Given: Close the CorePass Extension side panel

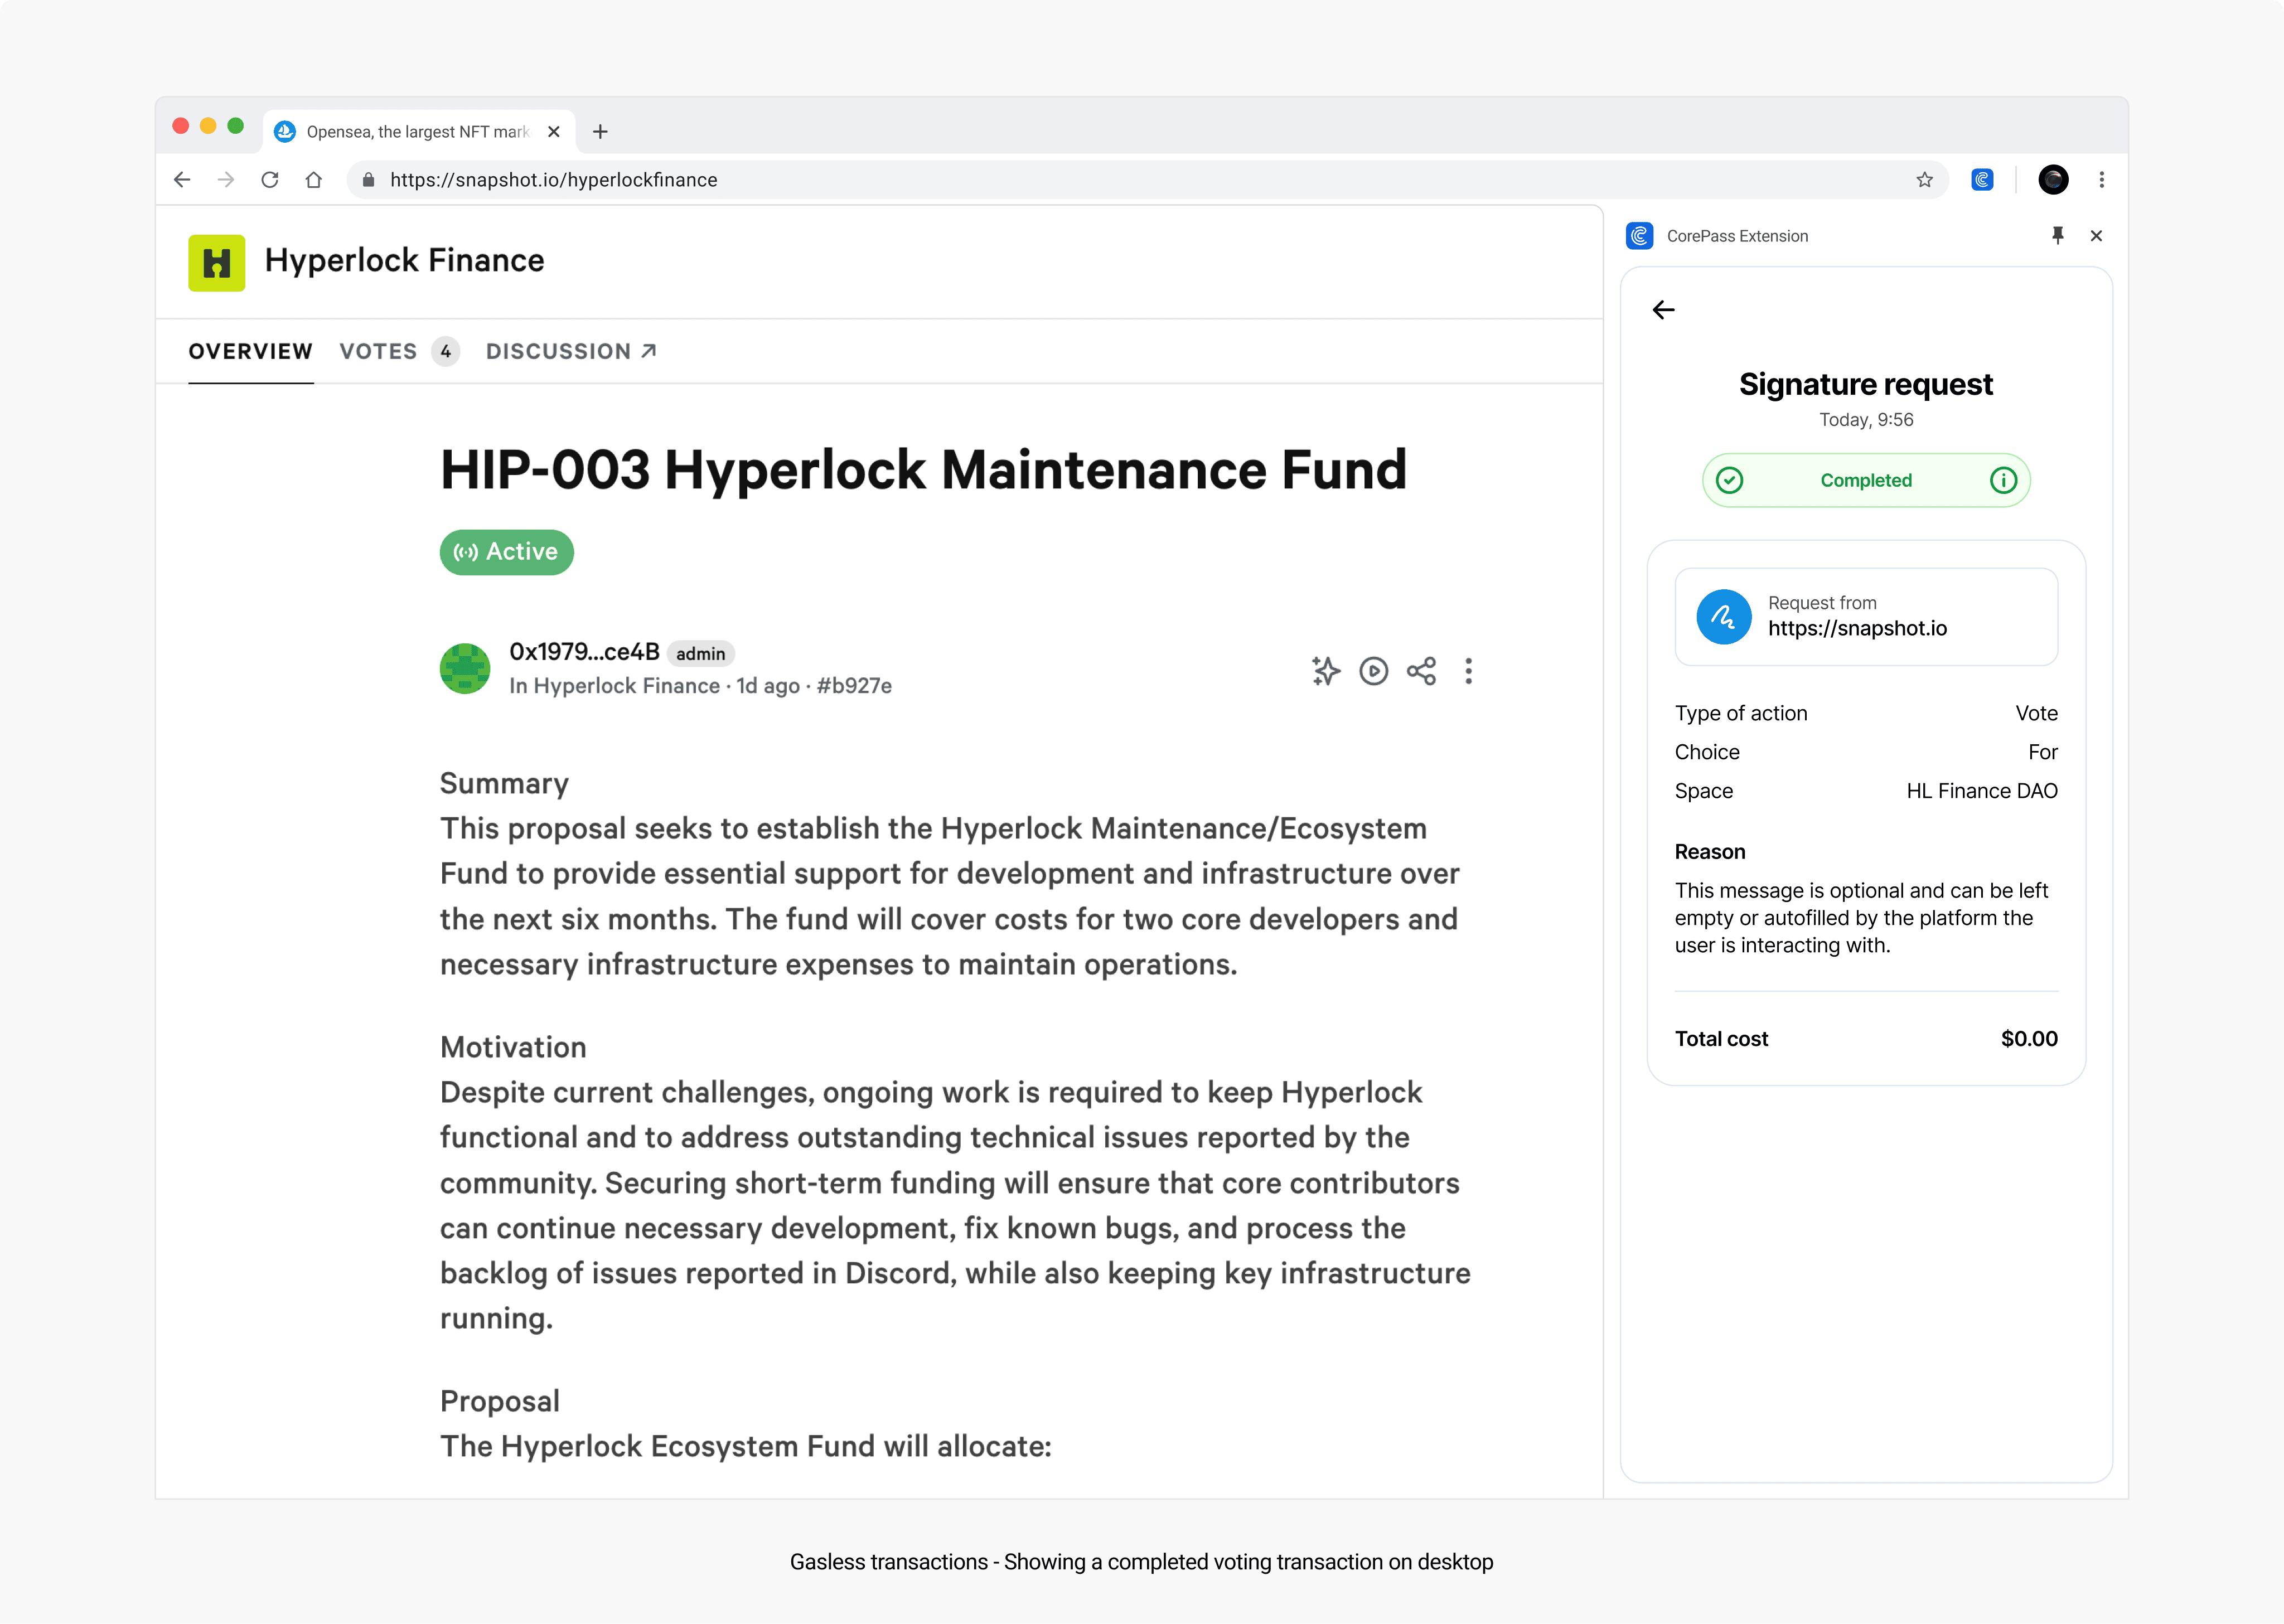Looking at the screenshot, I should coord(2096,236).
